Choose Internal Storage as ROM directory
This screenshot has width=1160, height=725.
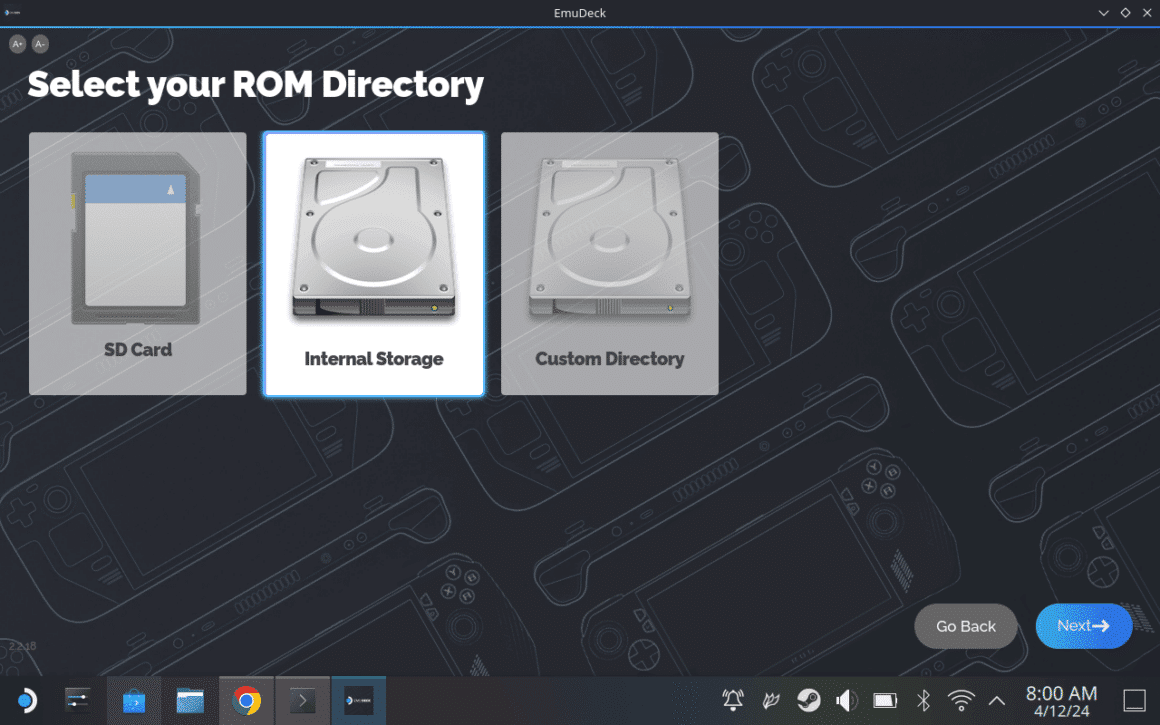[374, 264]
